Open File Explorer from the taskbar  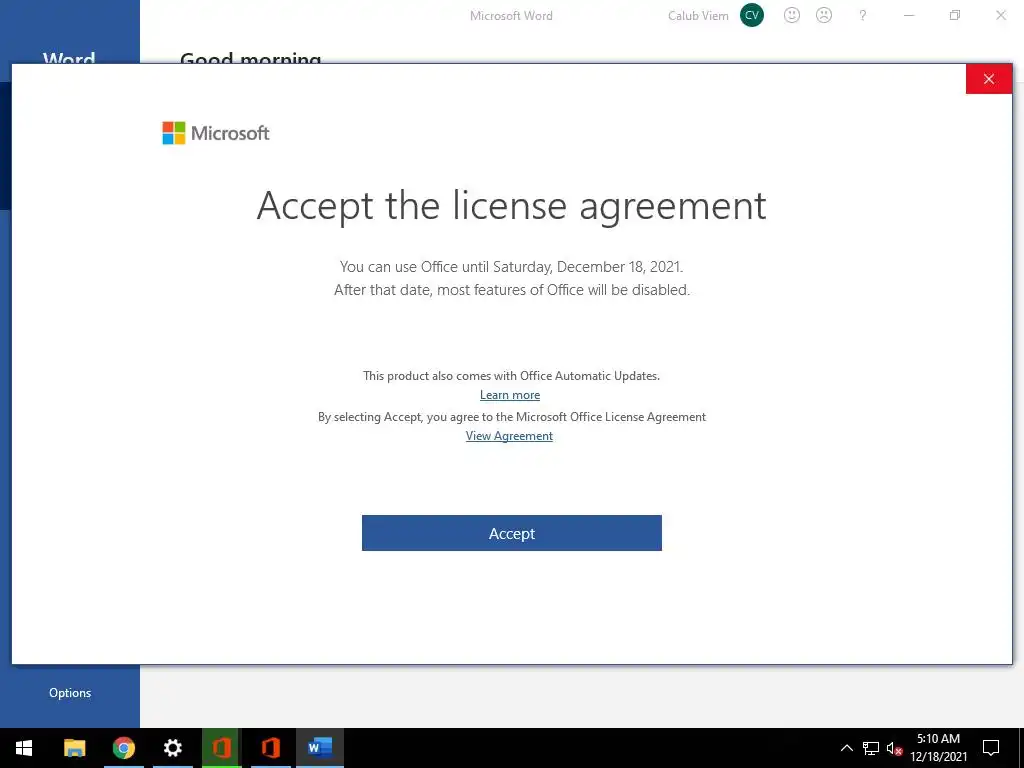coord(74,748)
